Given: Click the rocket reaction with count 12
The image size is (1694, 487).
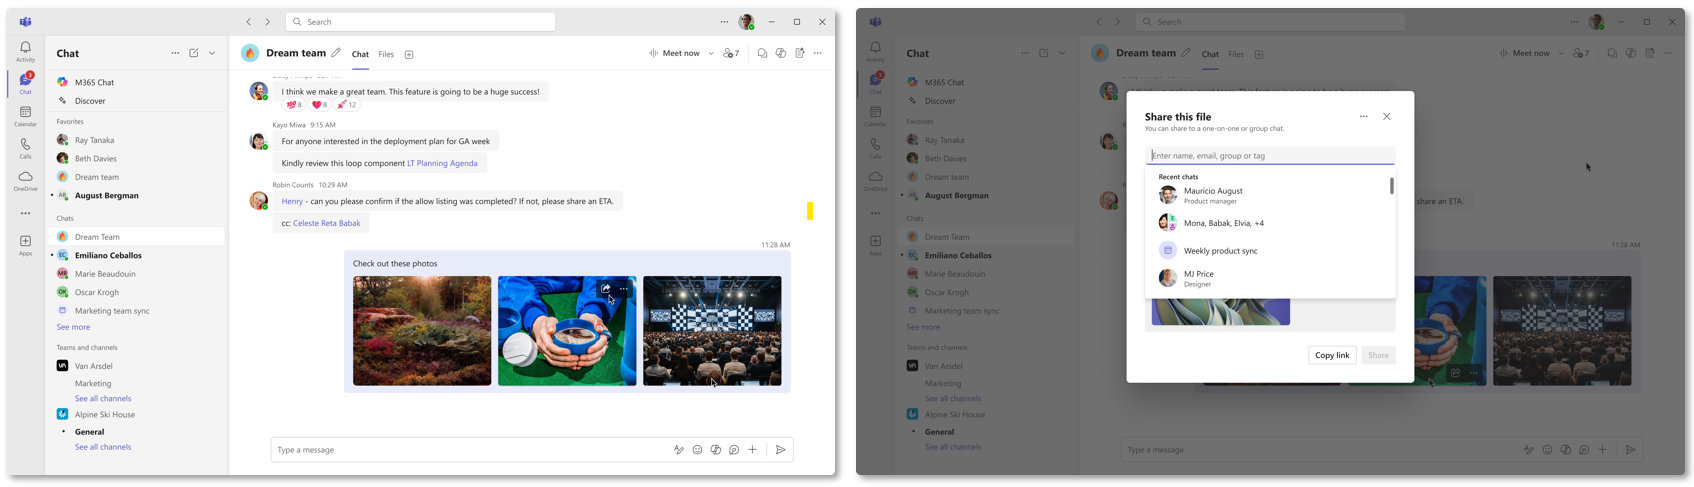Looking at the screenshot, I should point(346,104).
